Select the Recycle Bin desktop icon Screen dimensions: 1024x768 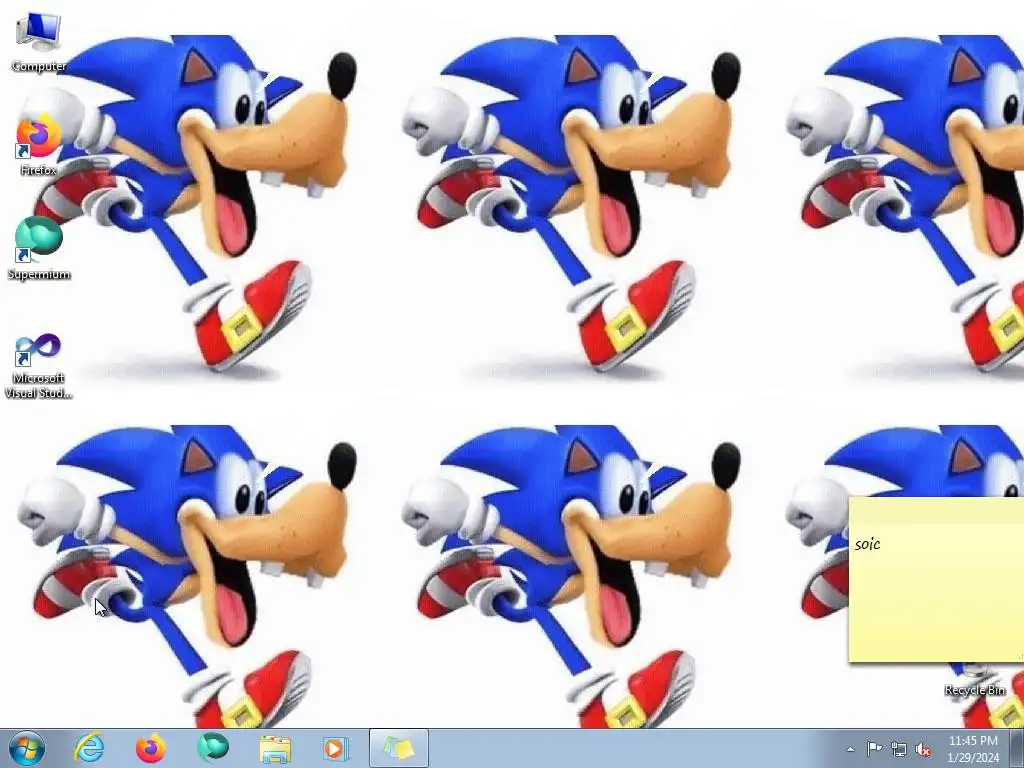[974, 680]
